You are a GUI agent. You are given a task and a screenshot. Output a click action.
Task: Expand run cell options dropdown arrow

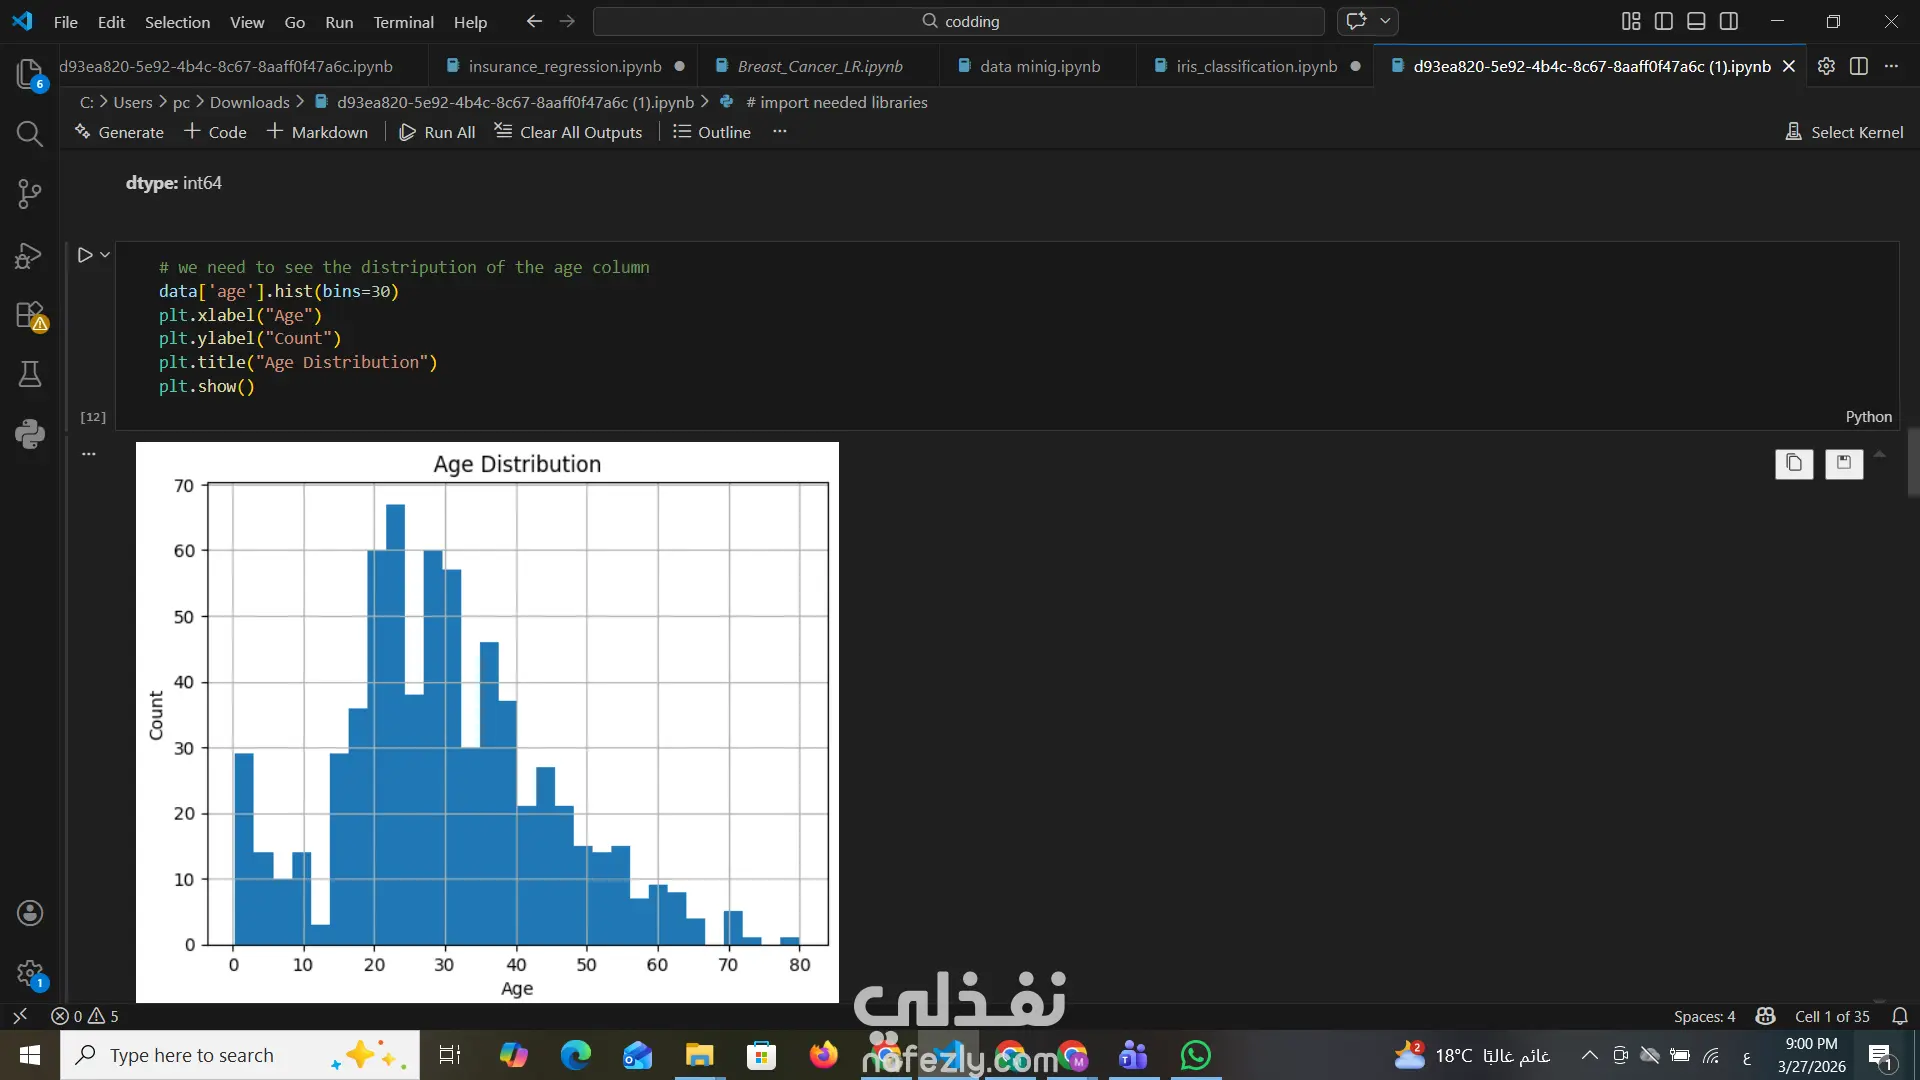(x=105, y=255)
